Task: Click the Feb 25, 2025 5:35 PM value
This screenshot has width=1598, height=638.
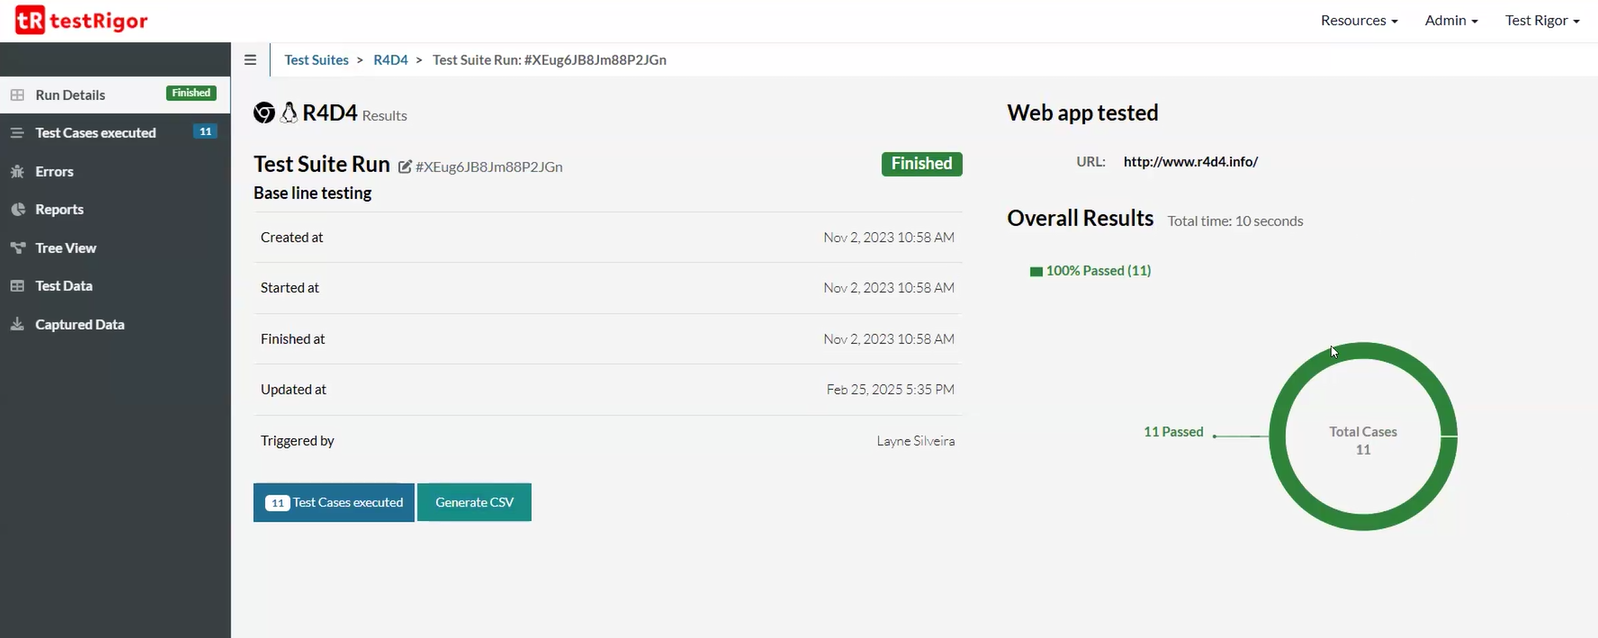Action: [x=890, y=390]
